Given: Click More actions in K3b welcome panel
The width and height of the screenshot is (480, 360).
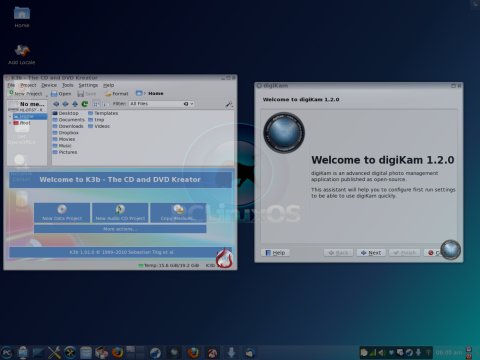Looking at the screenshot, I should 120,229.
